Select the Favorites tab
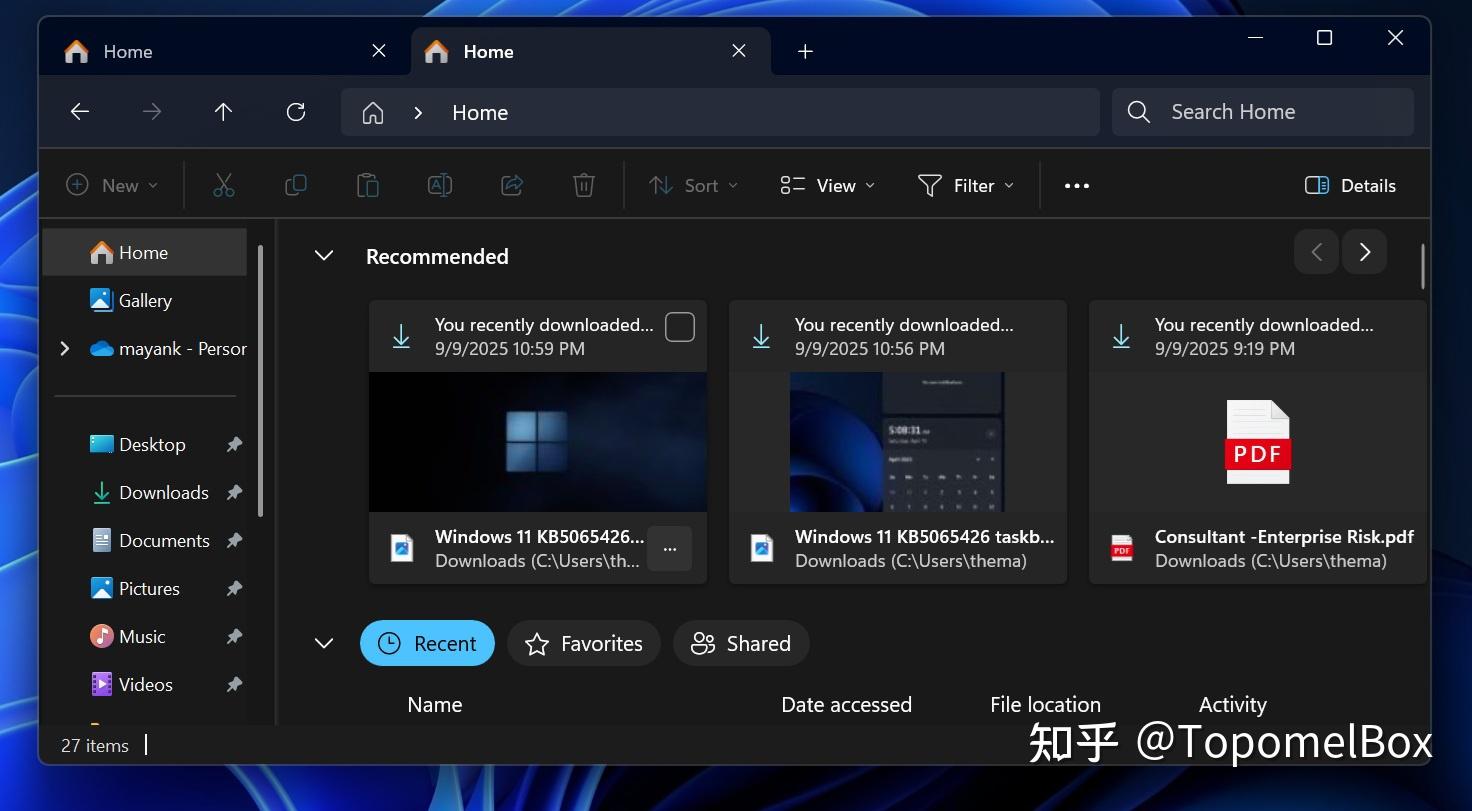 (x=584, y=643)
